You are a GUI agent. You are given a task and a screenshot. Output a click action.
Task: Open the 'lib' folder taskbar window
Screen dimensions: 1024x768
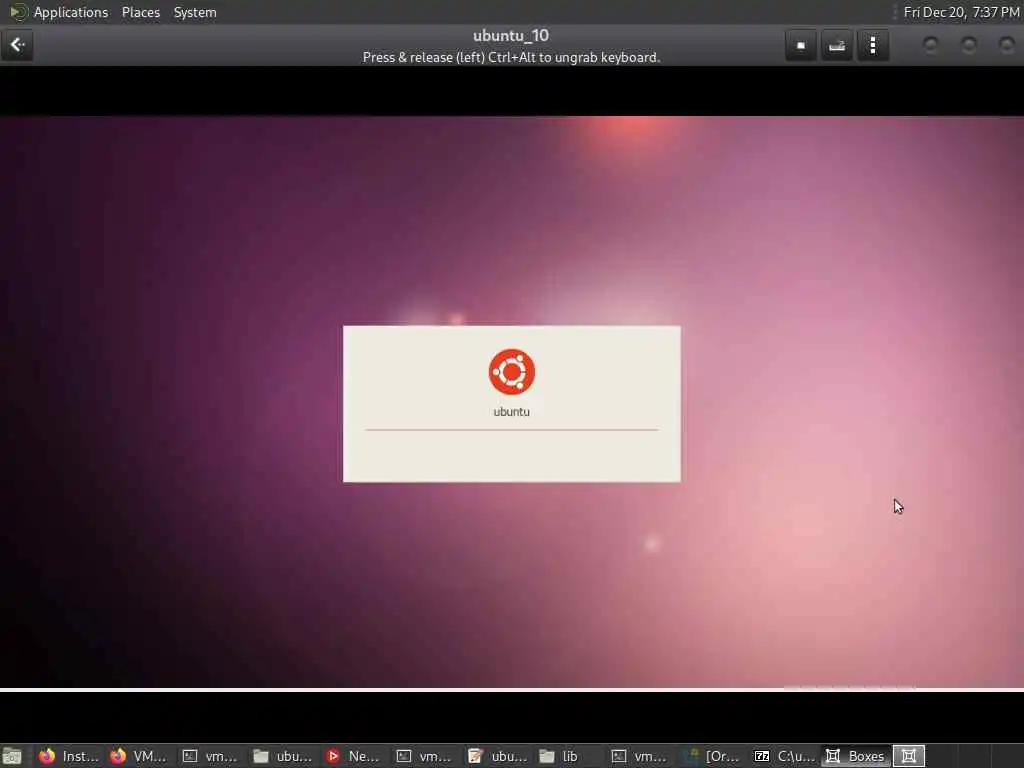tap(567, 756)
